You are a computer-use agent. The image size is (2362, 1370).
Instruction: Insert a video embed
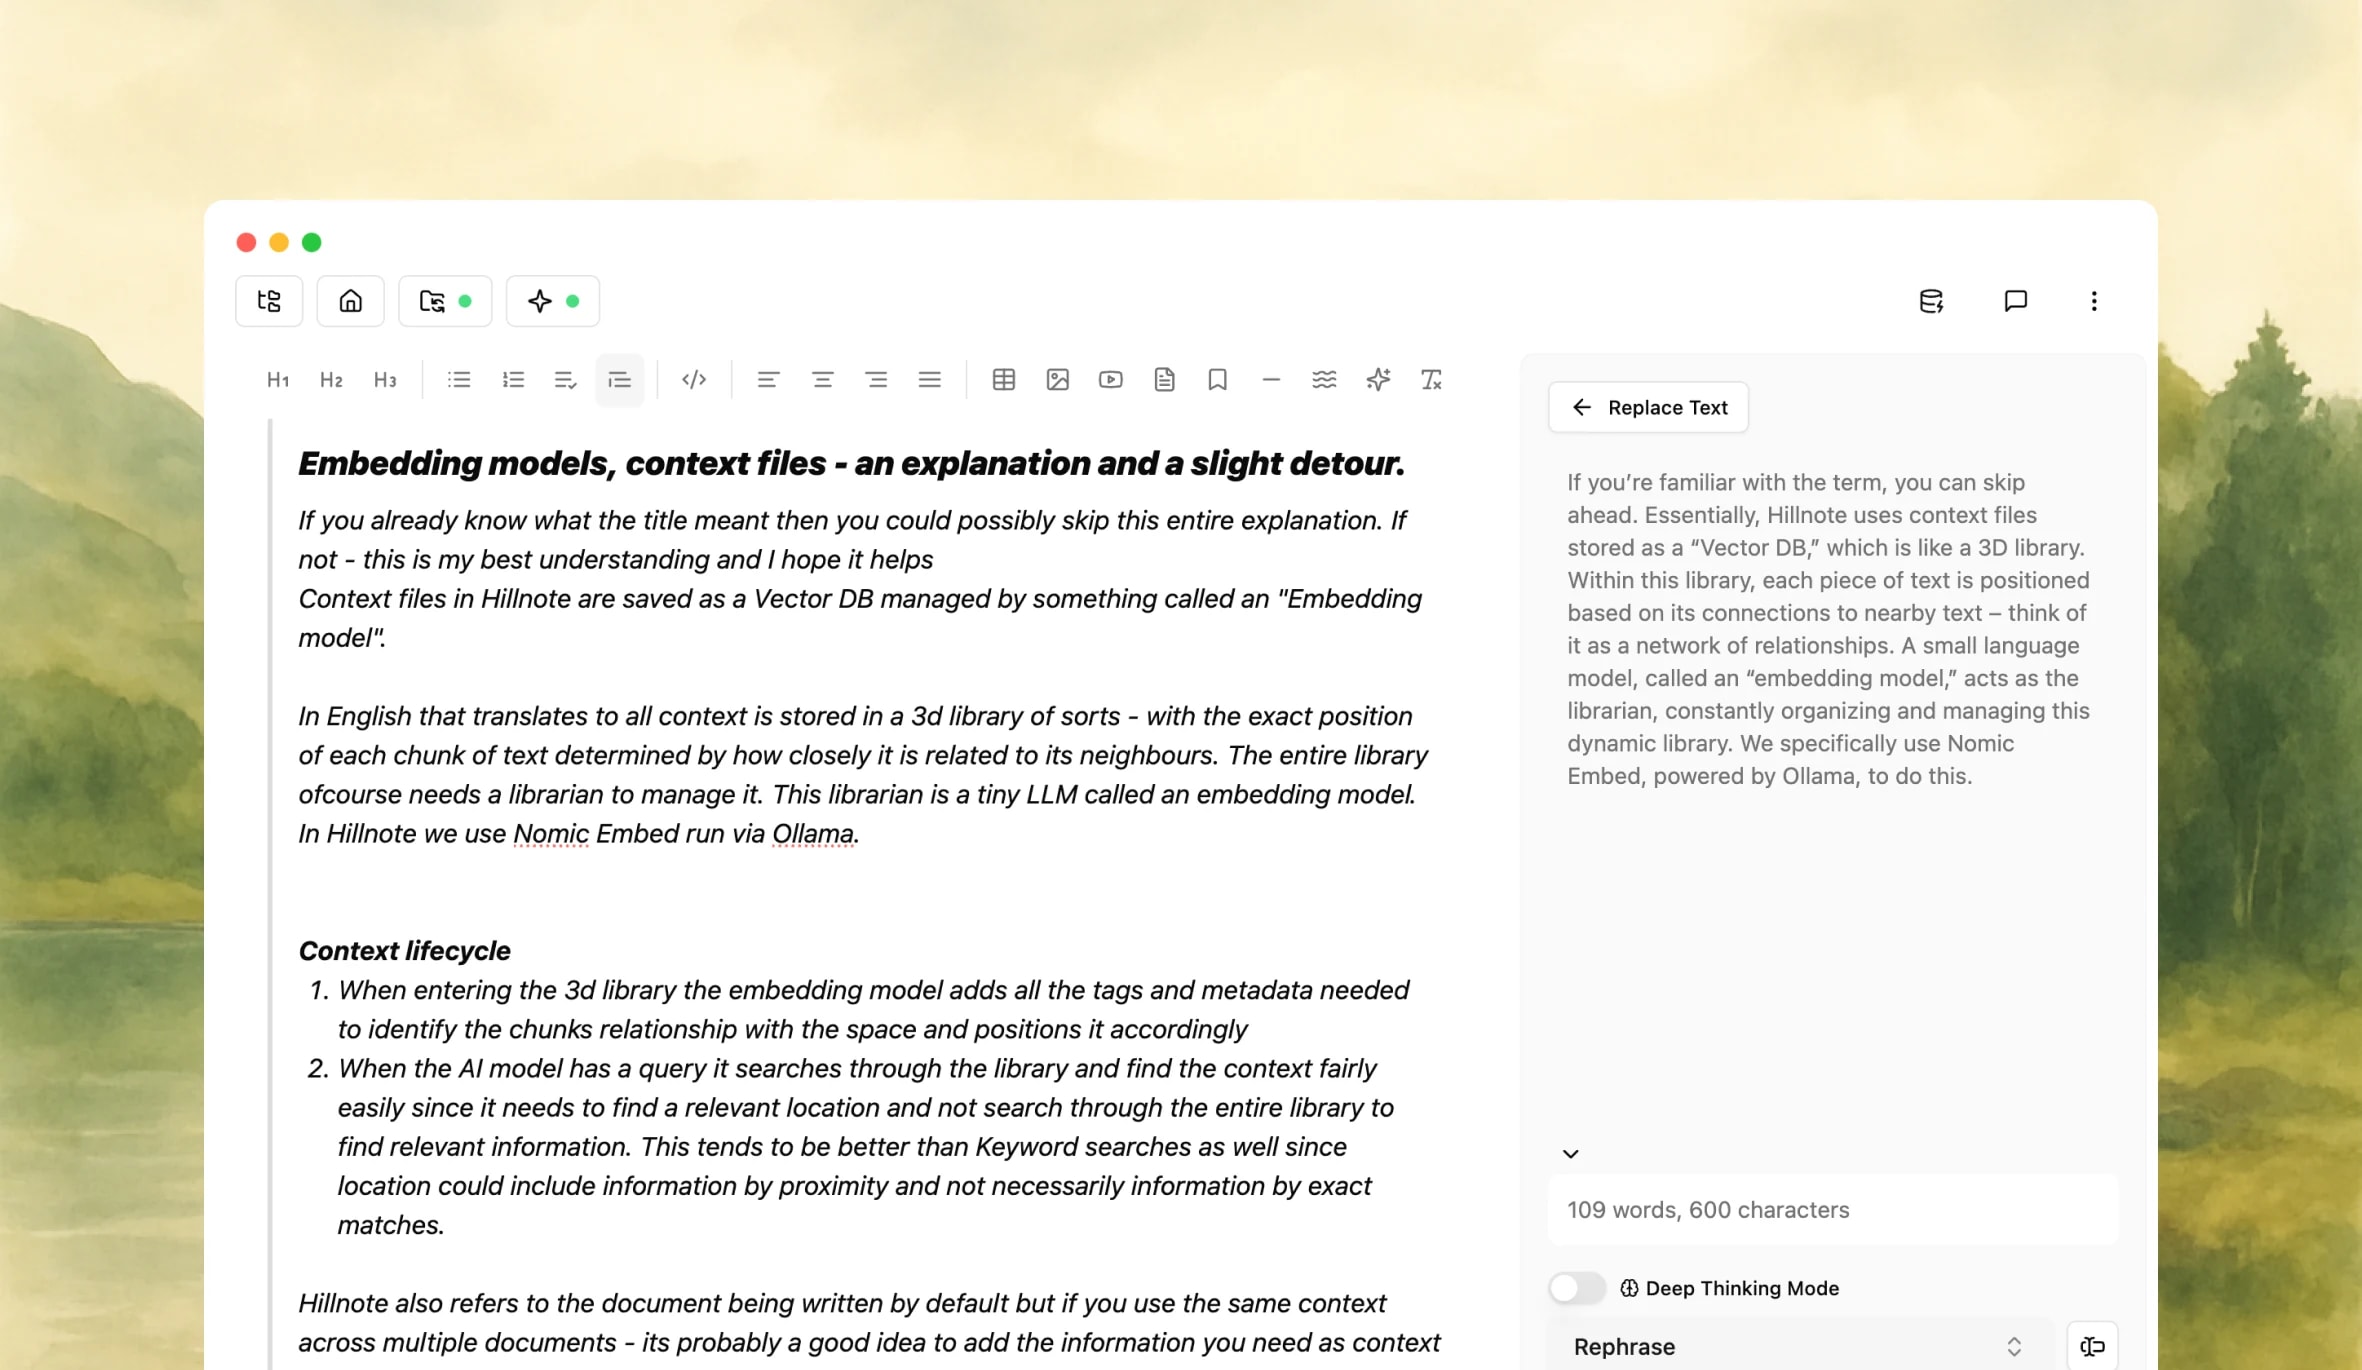(x=1111, y=380)
